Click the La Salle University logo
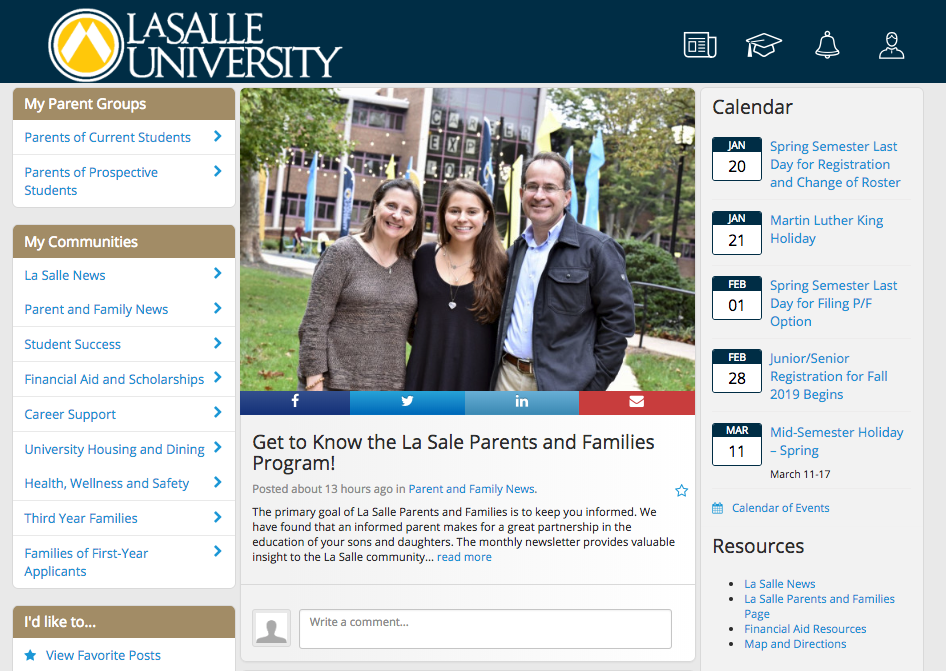This screenshot has width=946, height=671. point(195,45)
